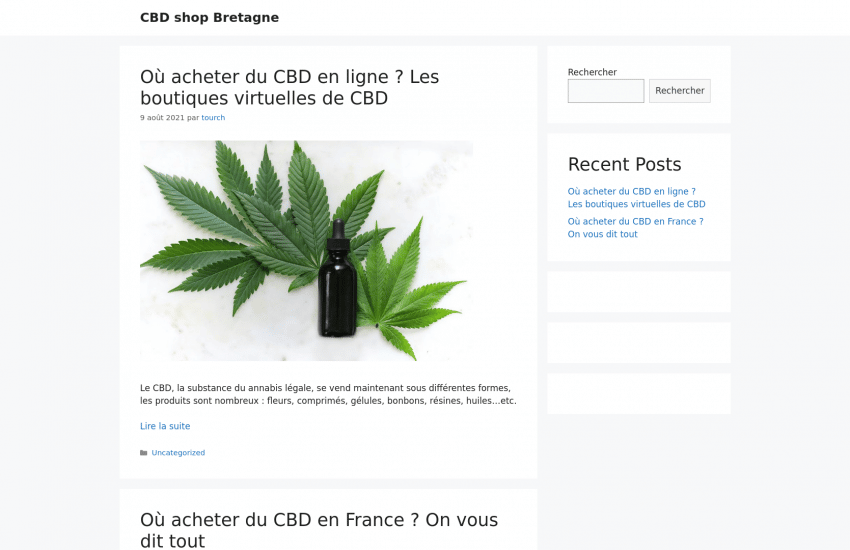Click the CBD shop Bretagne site title
This screenshot has height=550, width=850.
(209, 17)
